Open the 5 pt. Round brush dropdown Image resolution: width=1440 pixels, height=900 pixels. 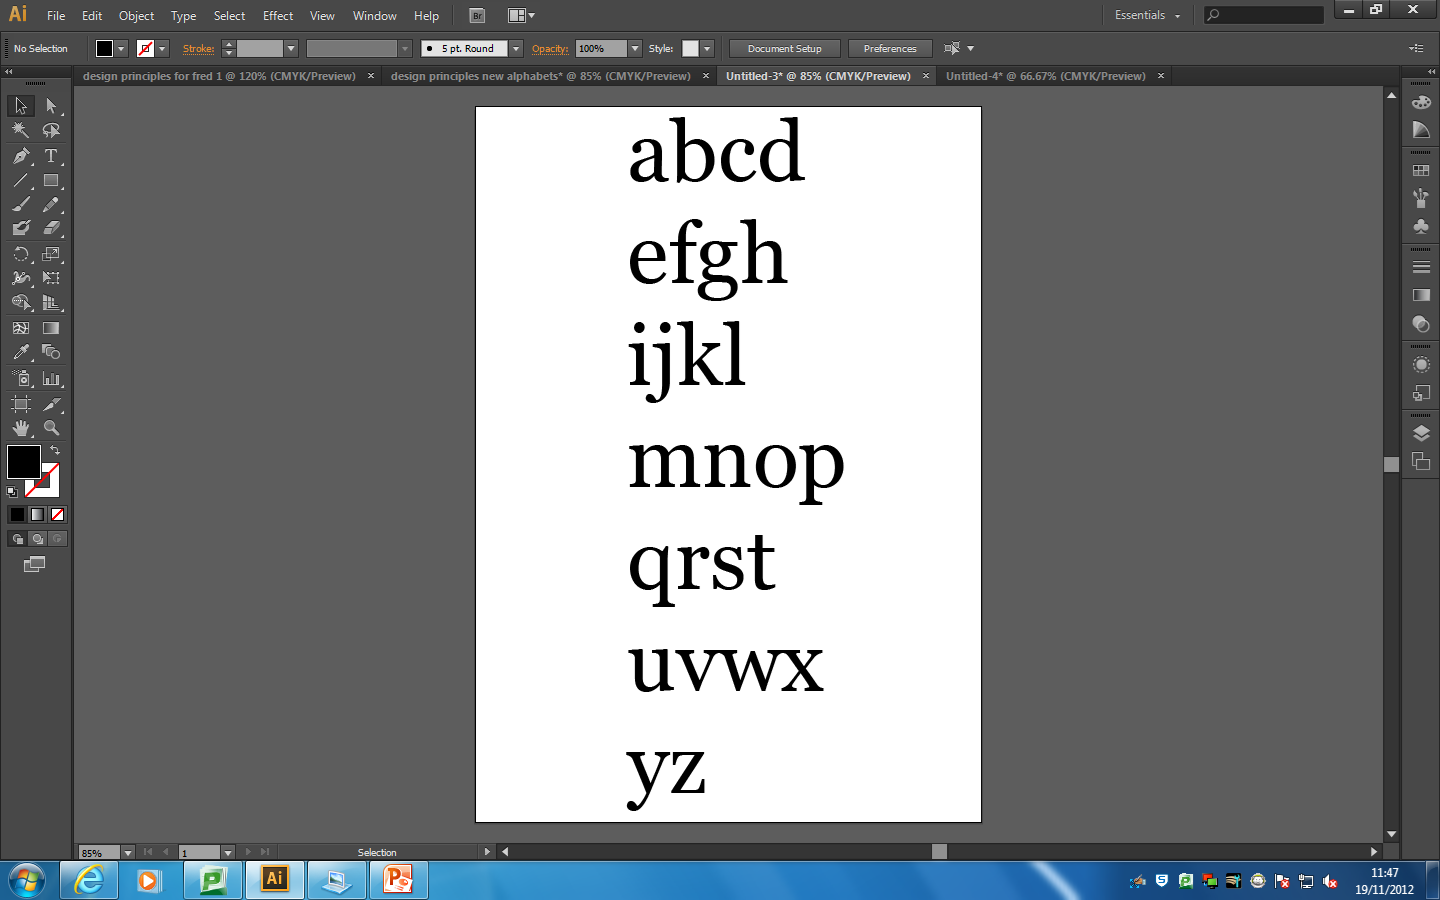[x=515, y=48]
